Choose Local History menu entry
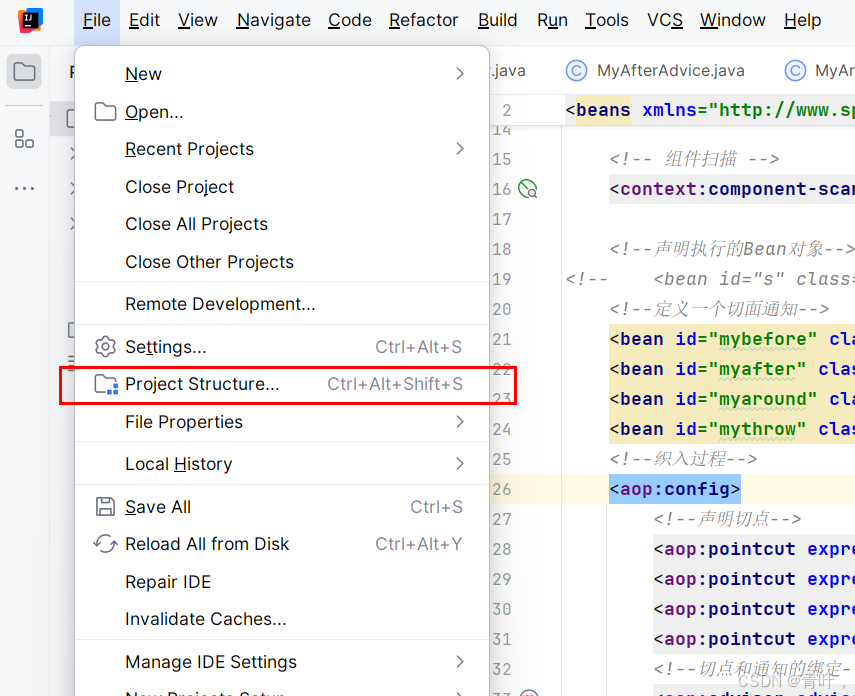Viewport: 855px width, 696px height. coord(282,464)
